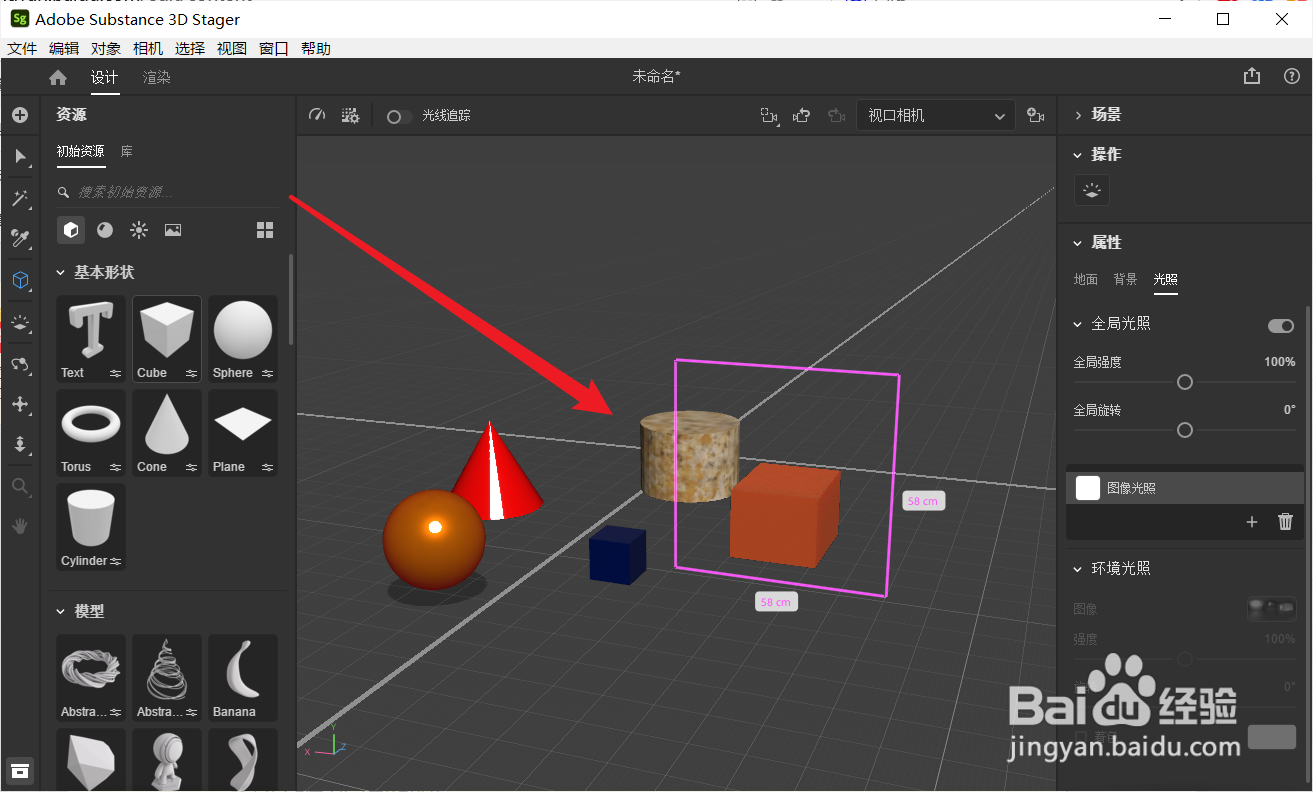Select the pan camera tool
Image resolution: width=1313 pixels, height=792 pixels.
coord(20,404)
